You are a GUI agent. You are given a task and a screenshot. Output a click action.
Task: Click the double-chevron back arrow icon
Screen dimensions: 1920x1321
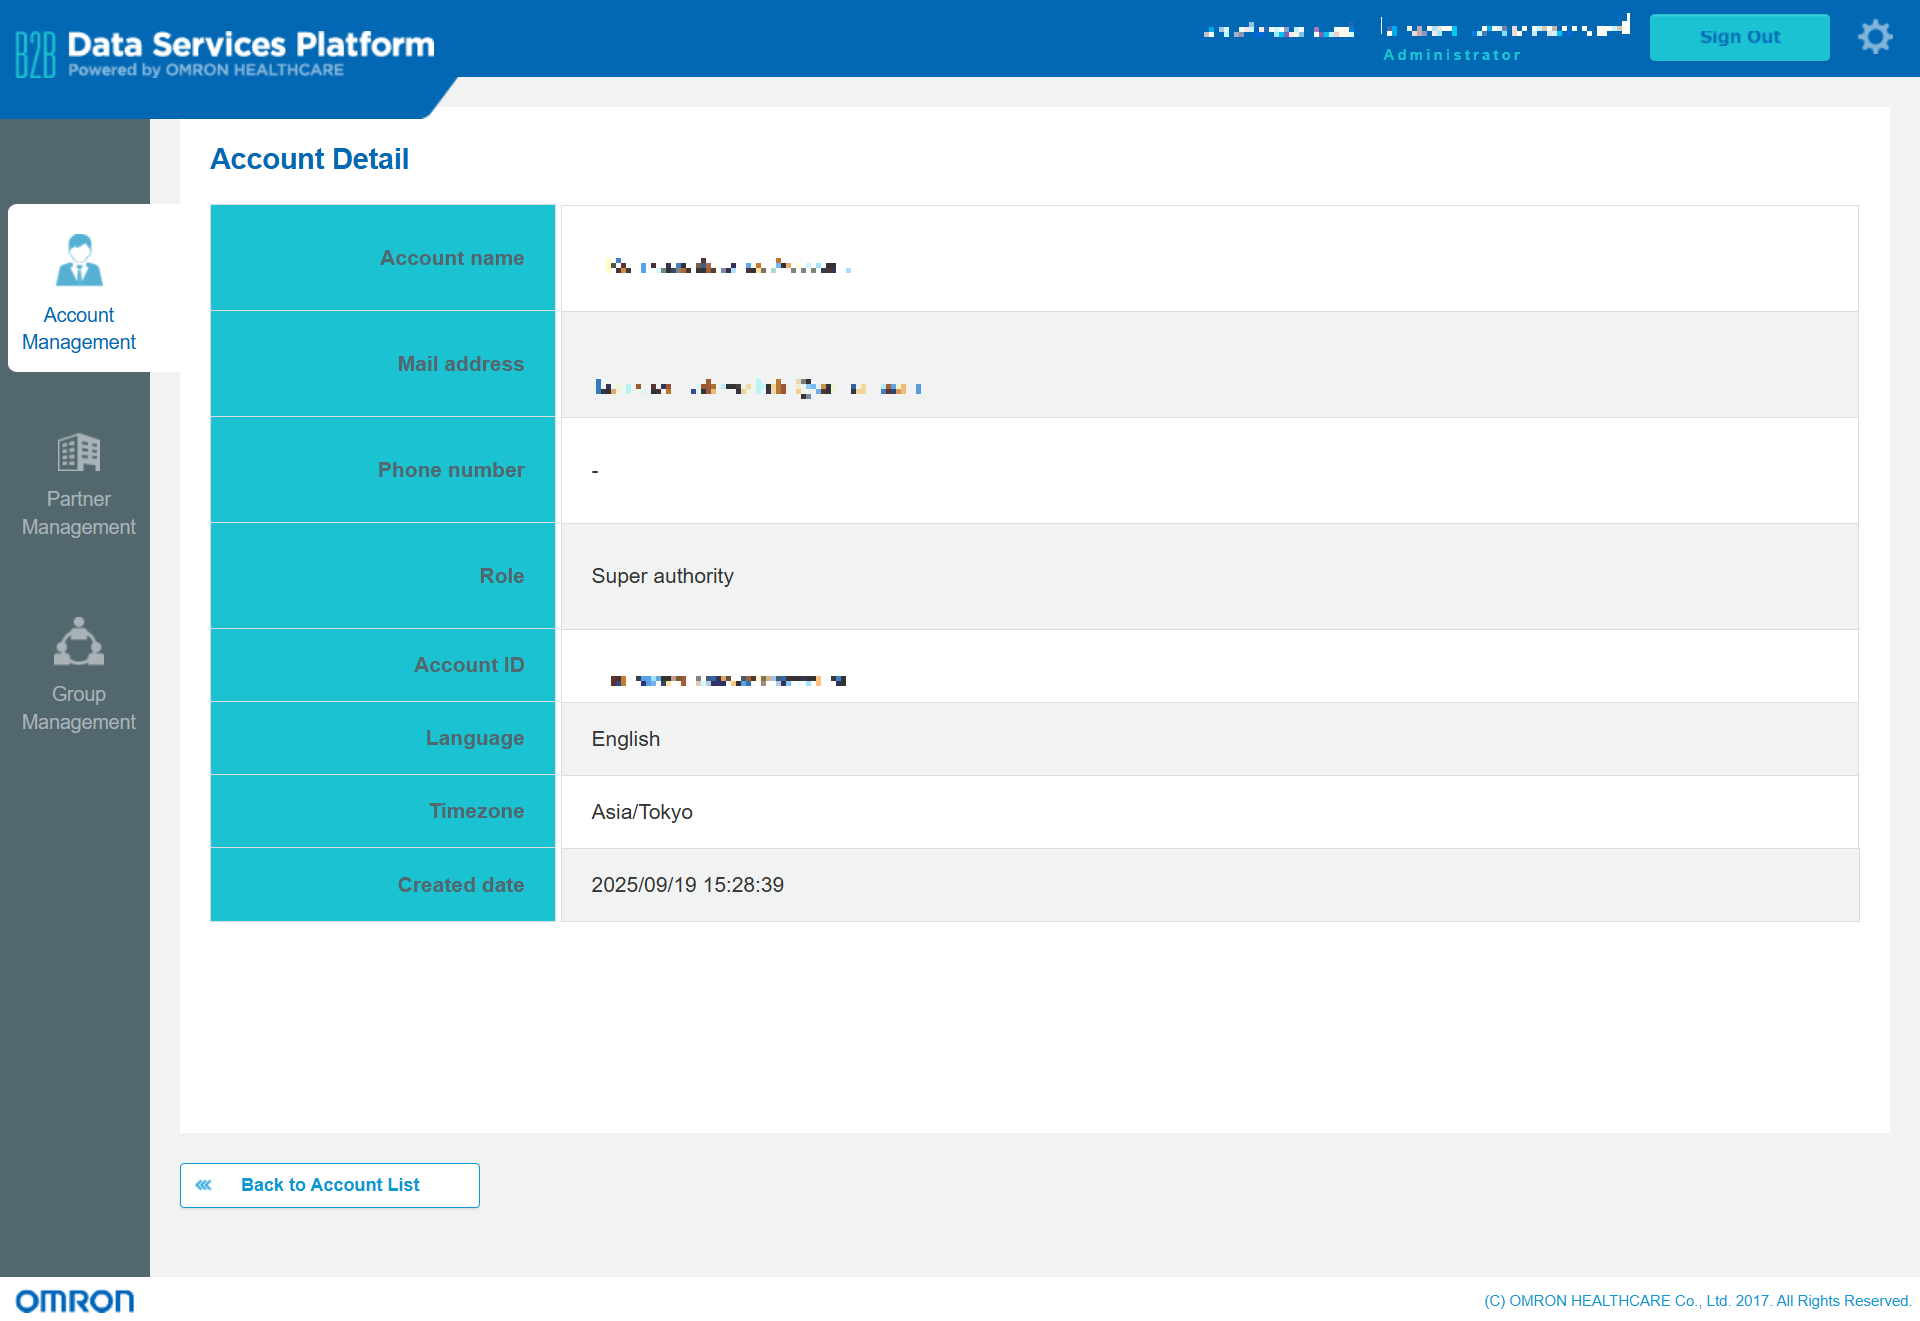[x=204, y=1185]
